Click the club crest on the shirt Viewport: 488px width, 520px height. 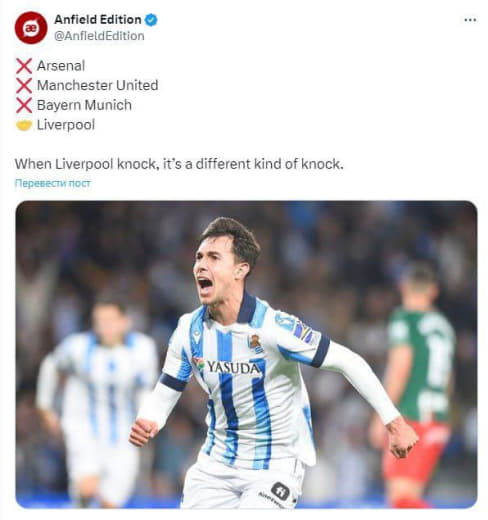255,343
